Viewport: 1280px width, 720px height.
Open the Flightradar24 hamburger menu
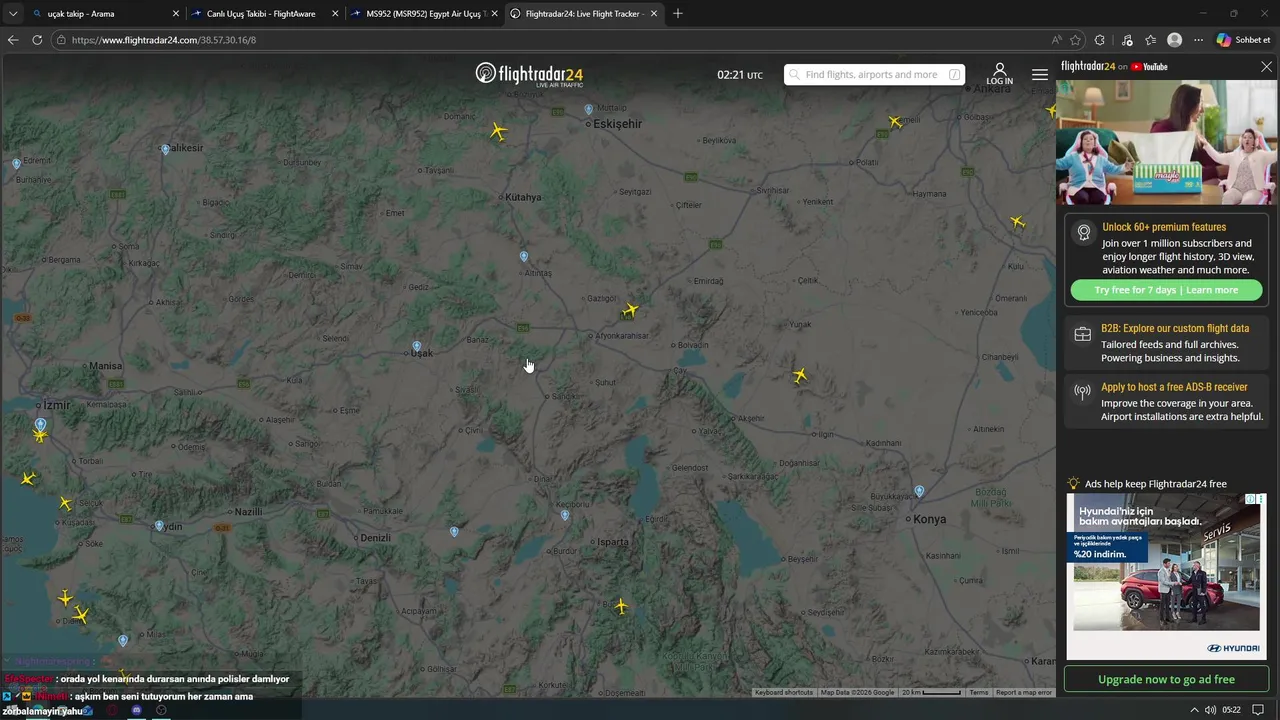click(1040, 75)
